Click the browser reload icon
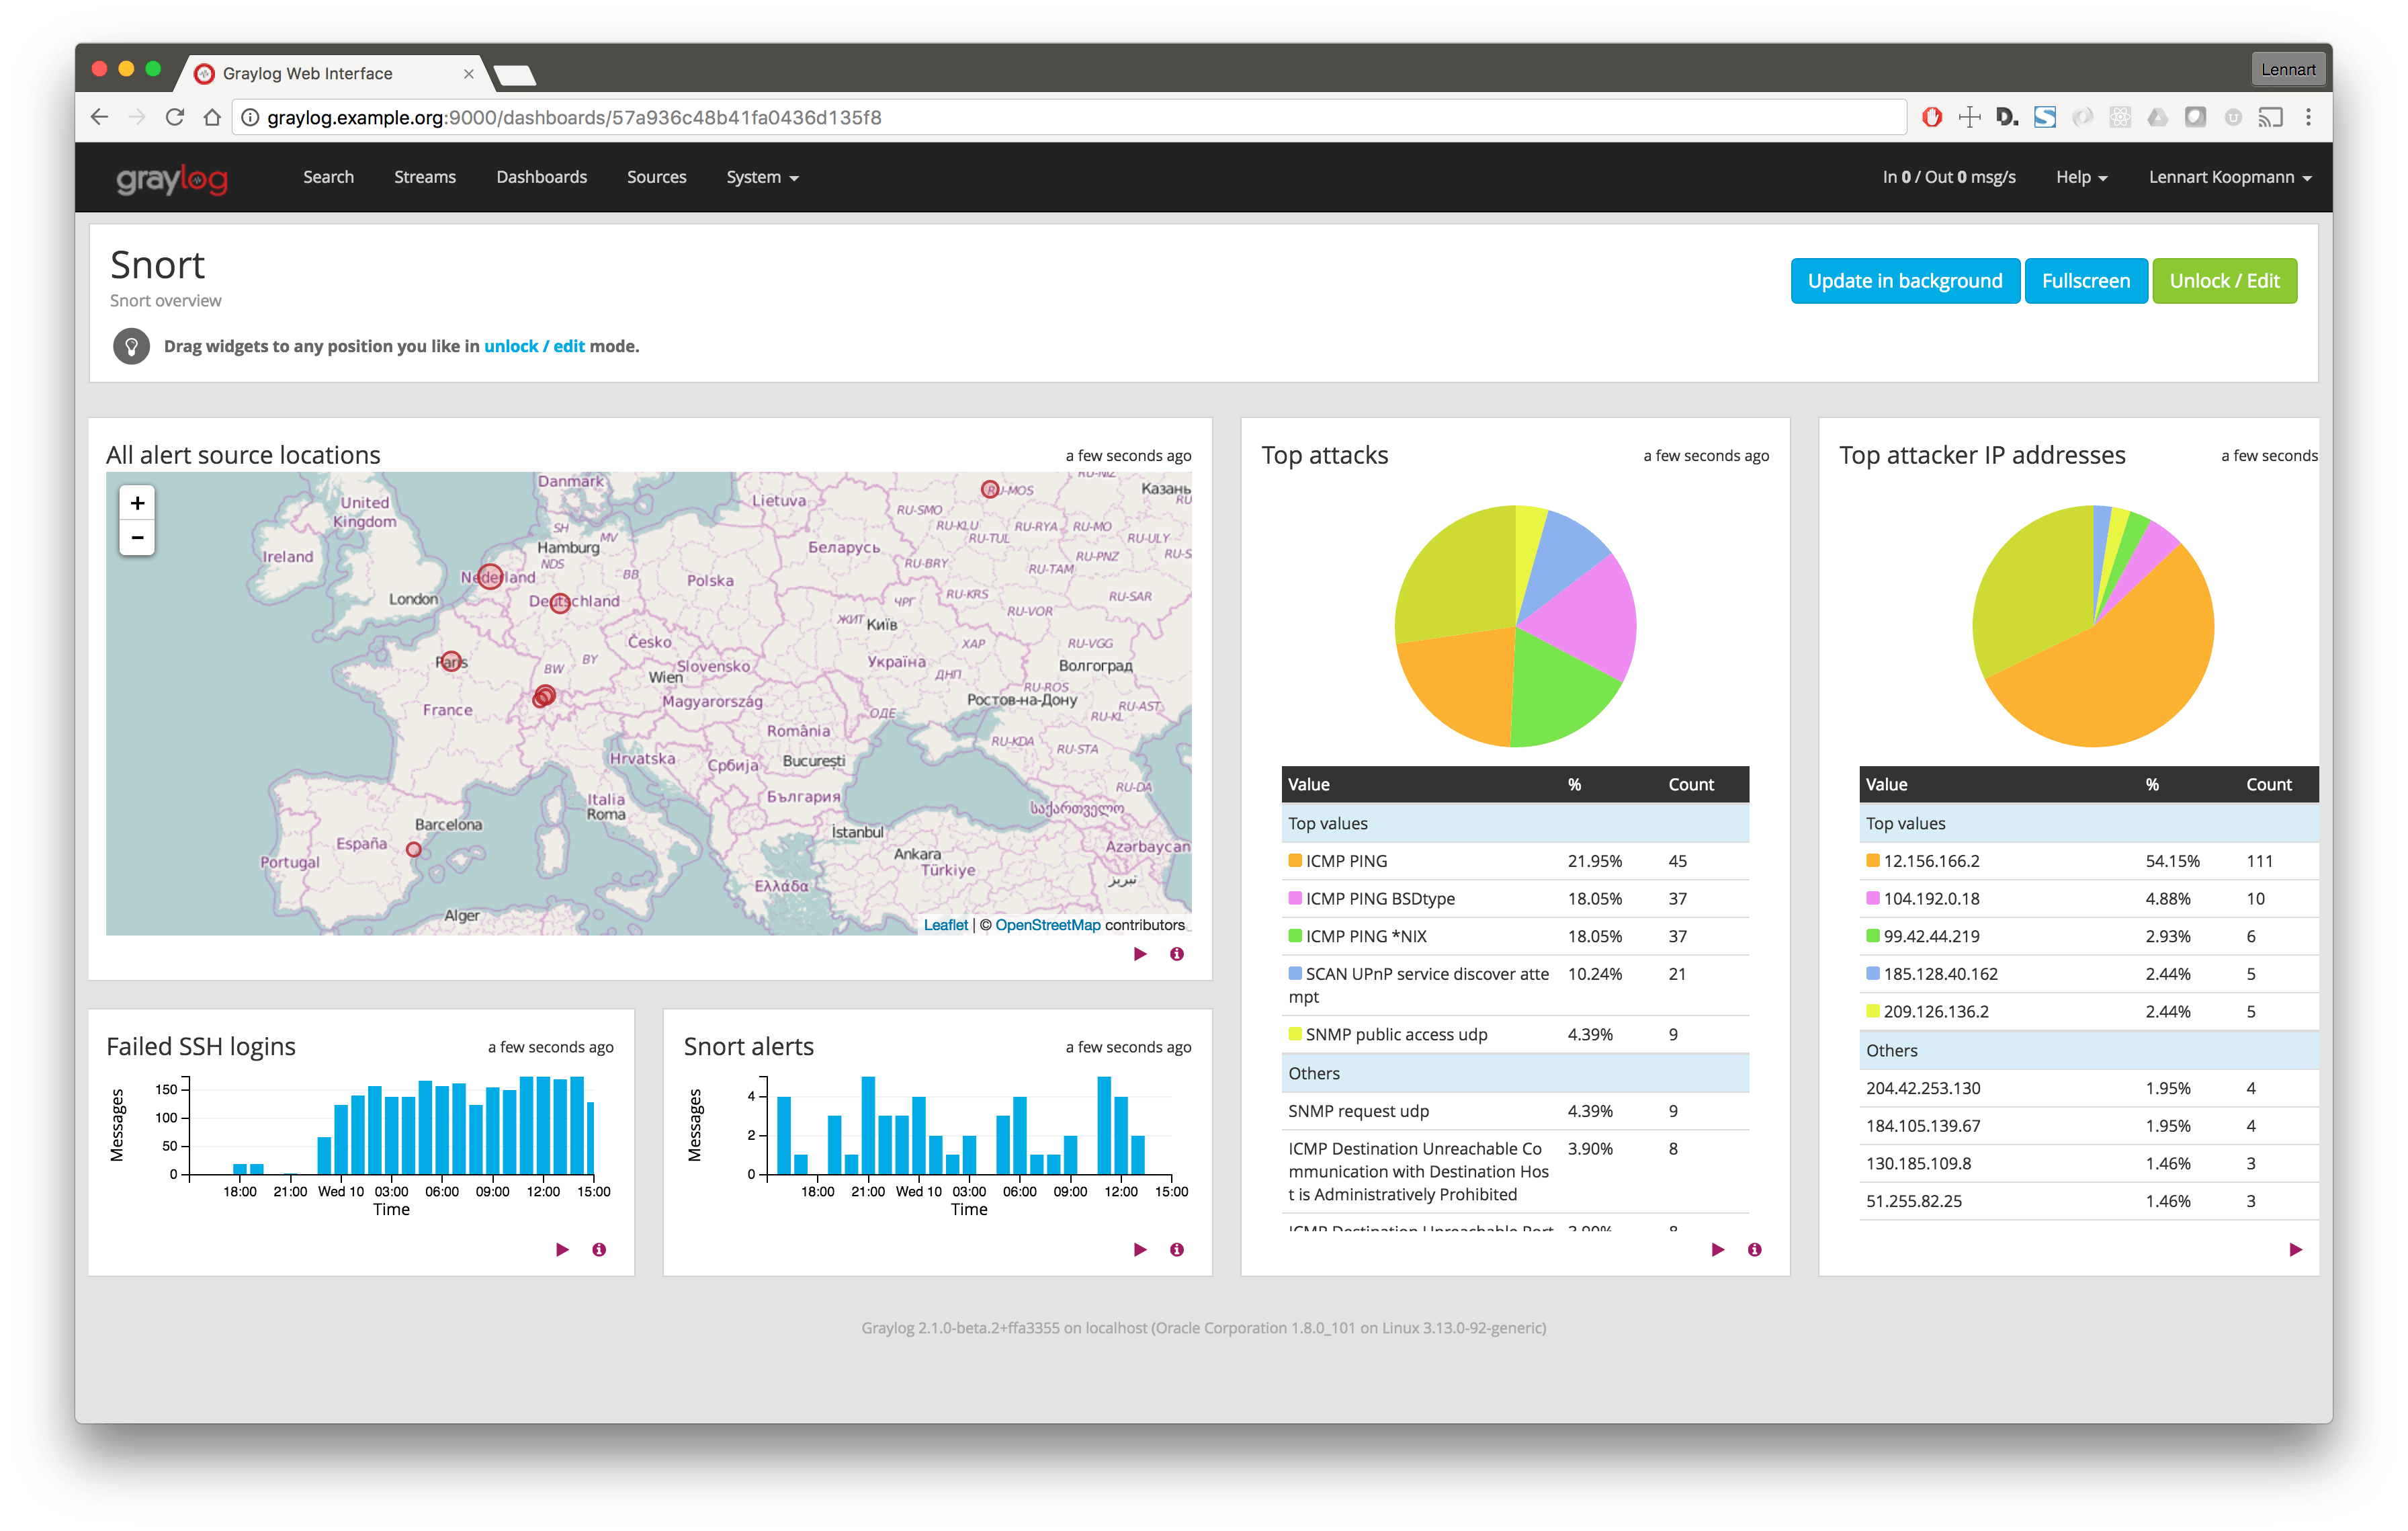 [x=175, y=117]
